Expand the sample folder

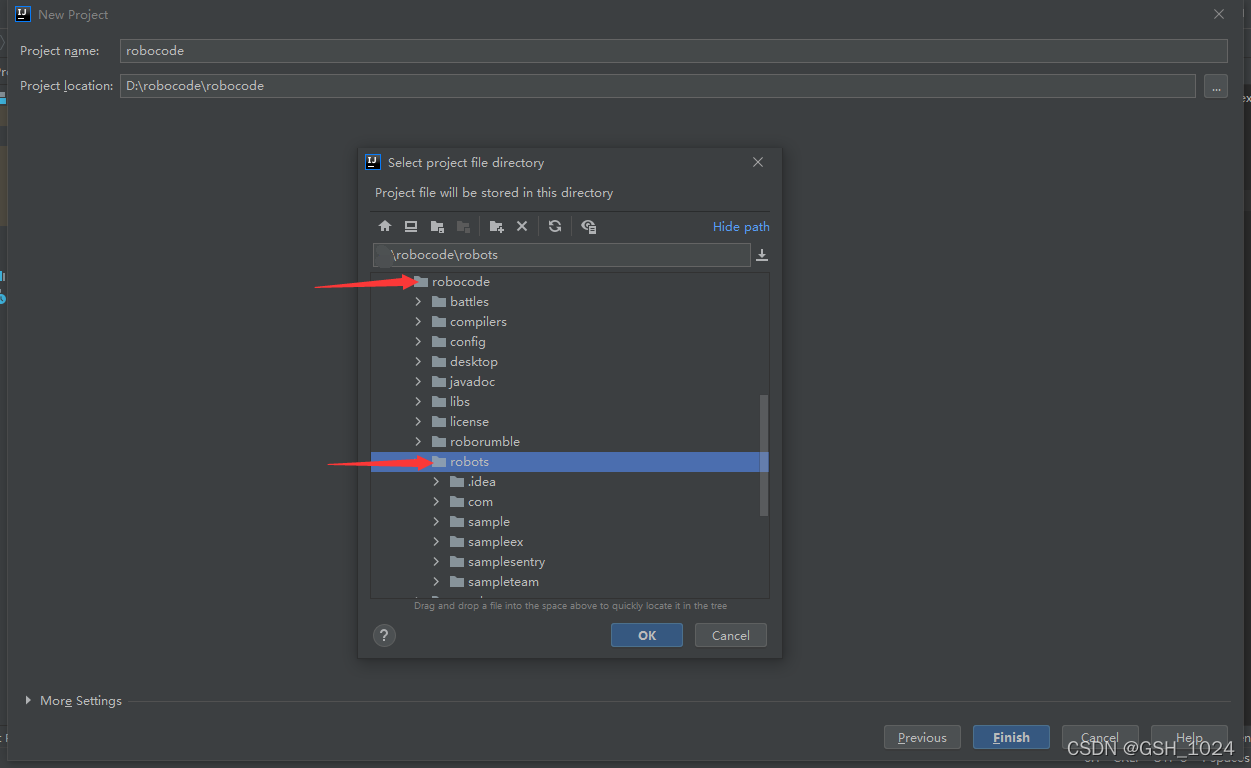click(x=436, y=521)
